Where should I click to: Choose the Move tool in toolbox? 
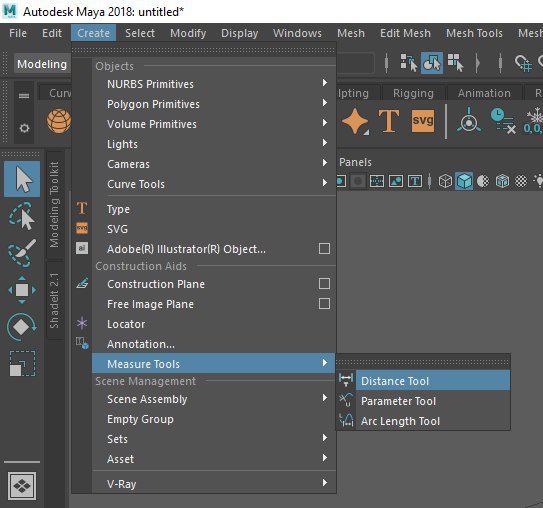coord(22,290)
